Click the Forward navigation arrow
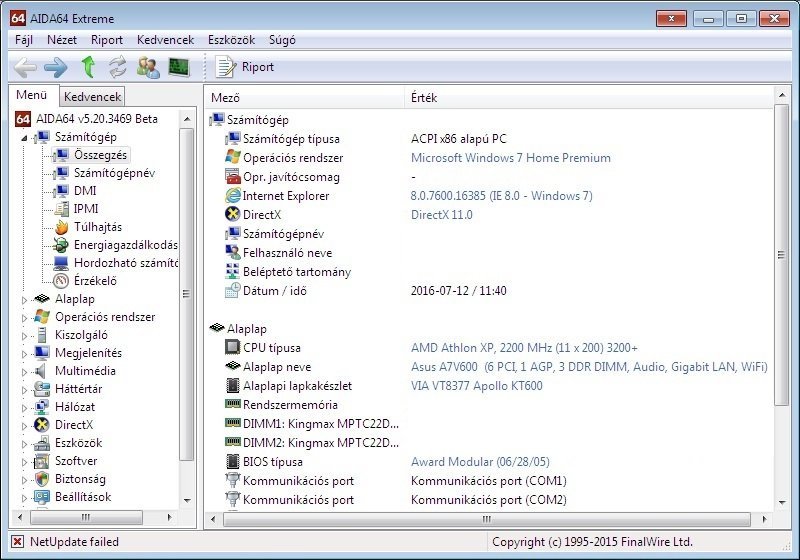Screen dimensions: 800x560 pyautogui.click(x=56, y=67)
